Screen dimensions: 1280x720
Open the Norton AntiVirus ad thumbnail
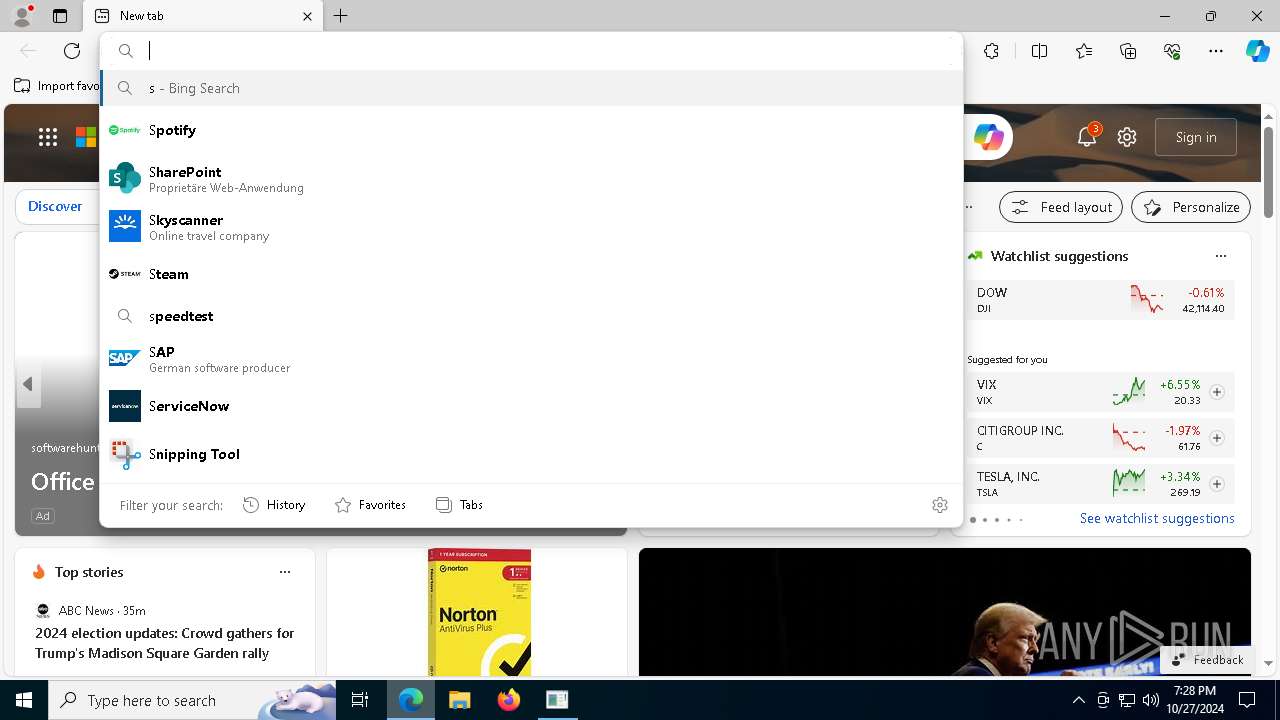(x=479, y=613)
